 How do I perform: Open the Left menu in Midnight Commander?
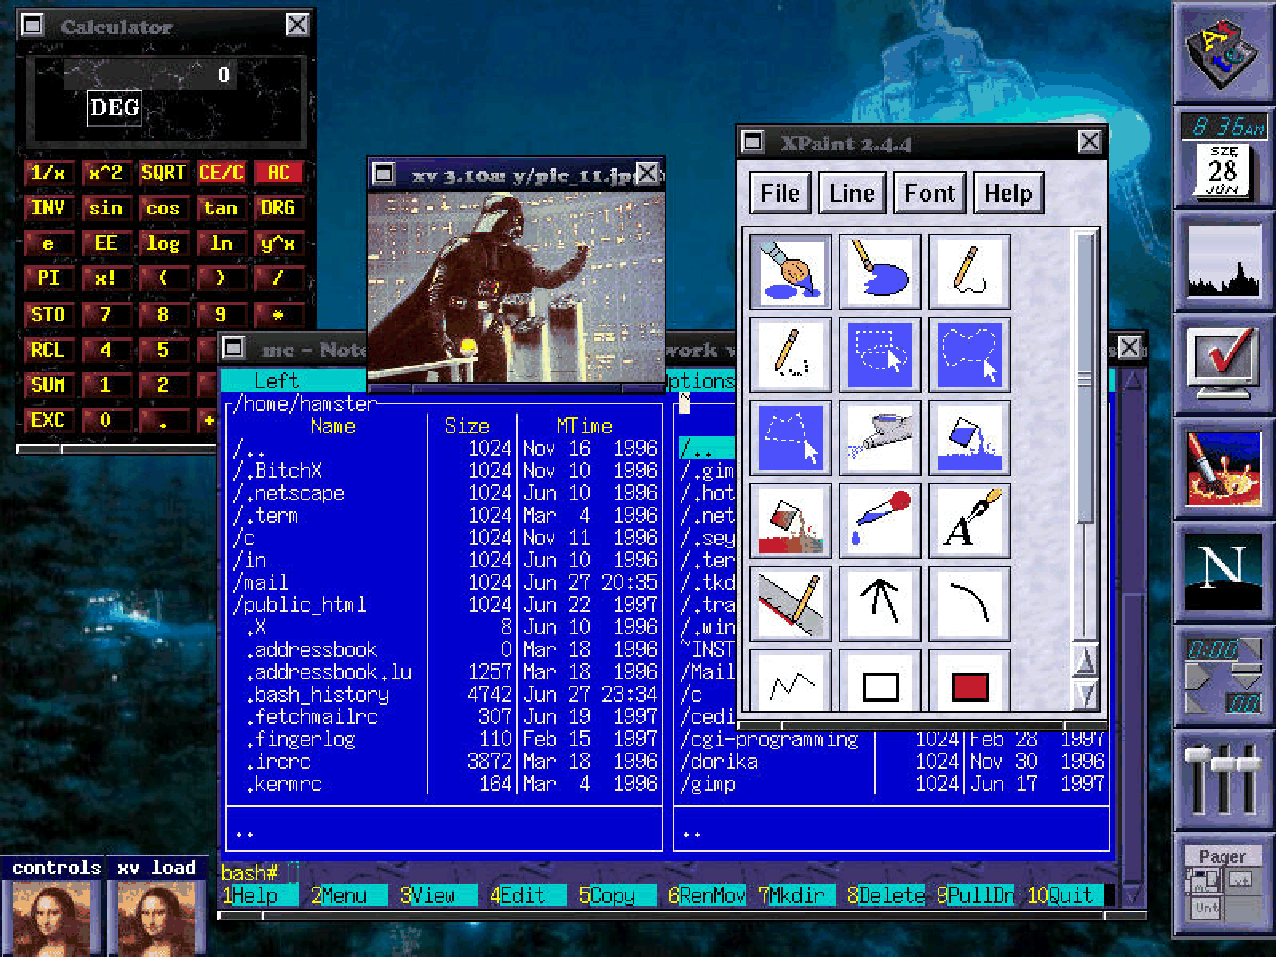click(x=276, y=380)
